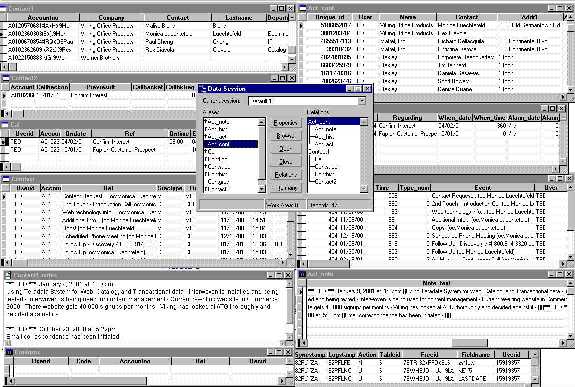Click horizontal scrollbar thumb in bottom-left table
This screenshot has width=575, height=387.
pyautogui.click(x=81, y=381)
